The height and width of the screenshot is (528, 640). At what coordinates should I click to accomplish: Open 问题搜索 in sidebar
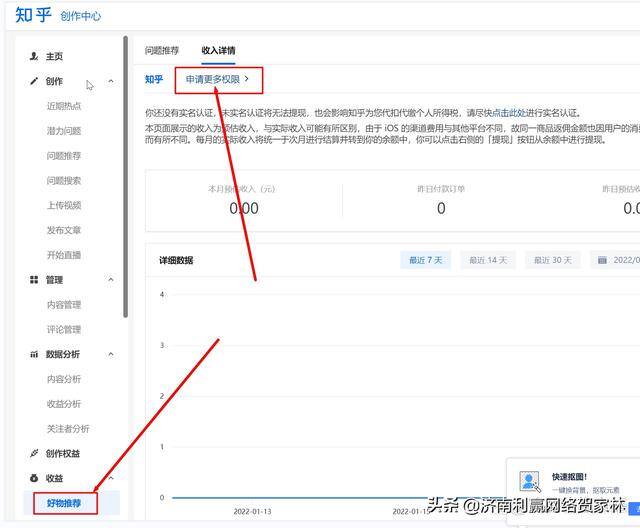point(64,181)
